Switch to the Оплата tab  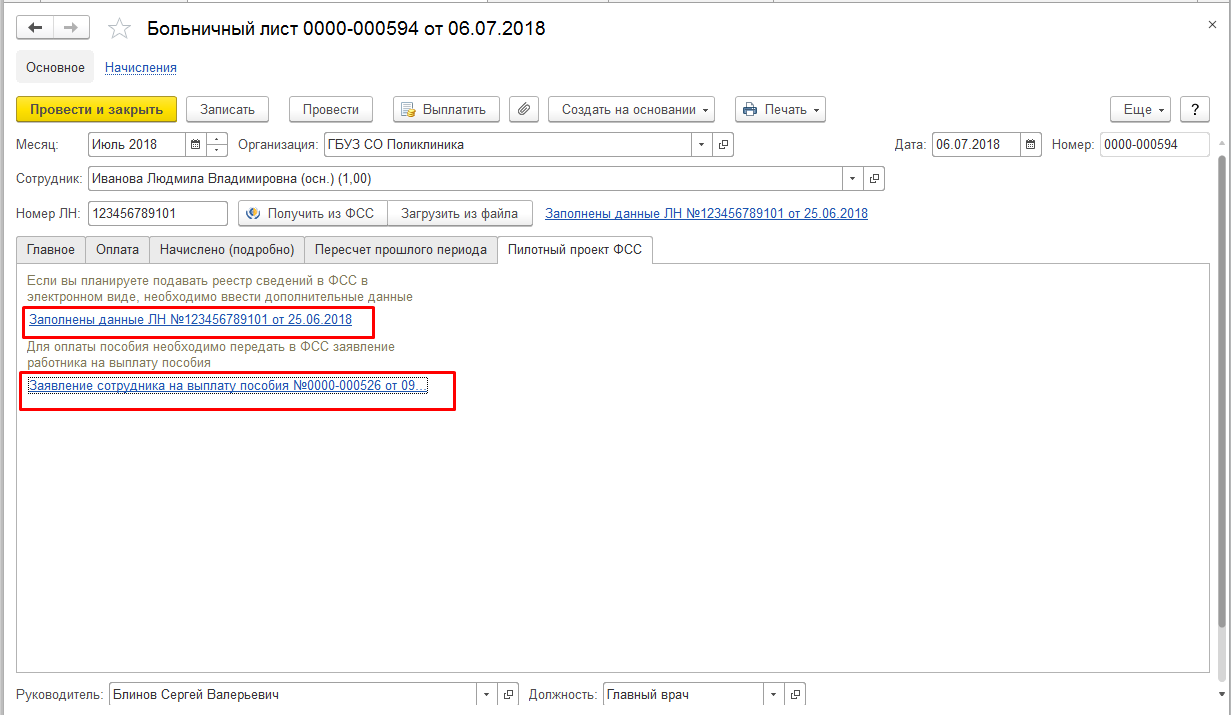coord(117,250)
